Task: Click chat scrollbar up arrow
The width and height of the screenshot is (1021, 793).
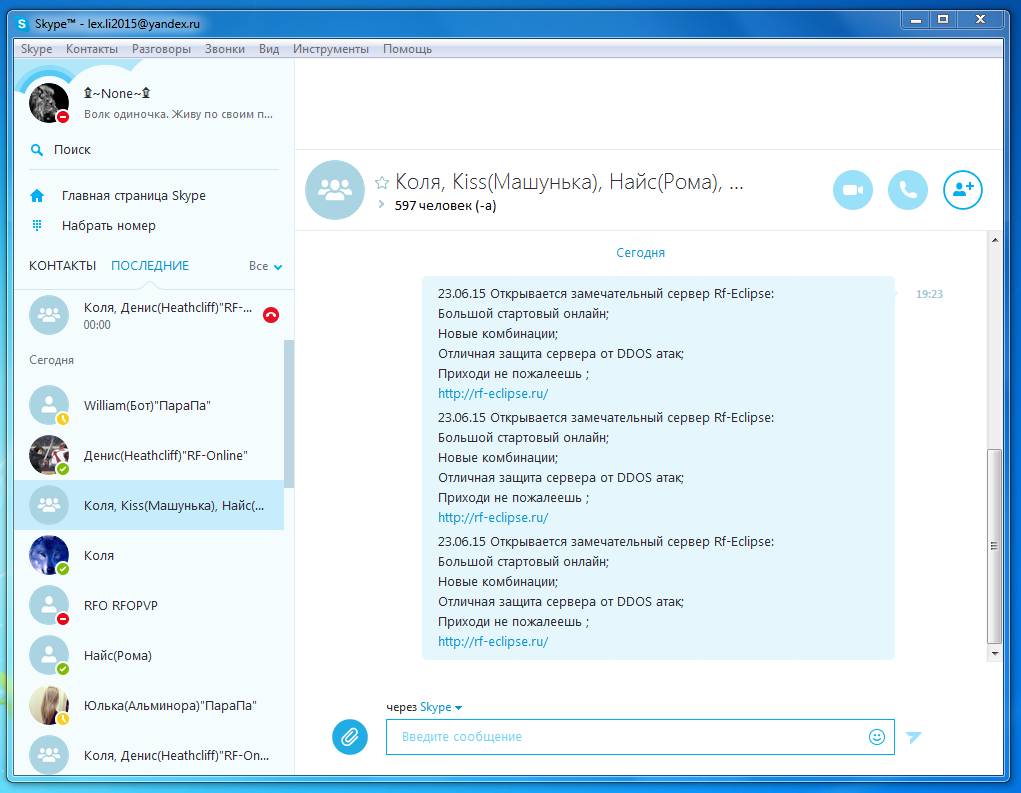Action: 994,240
